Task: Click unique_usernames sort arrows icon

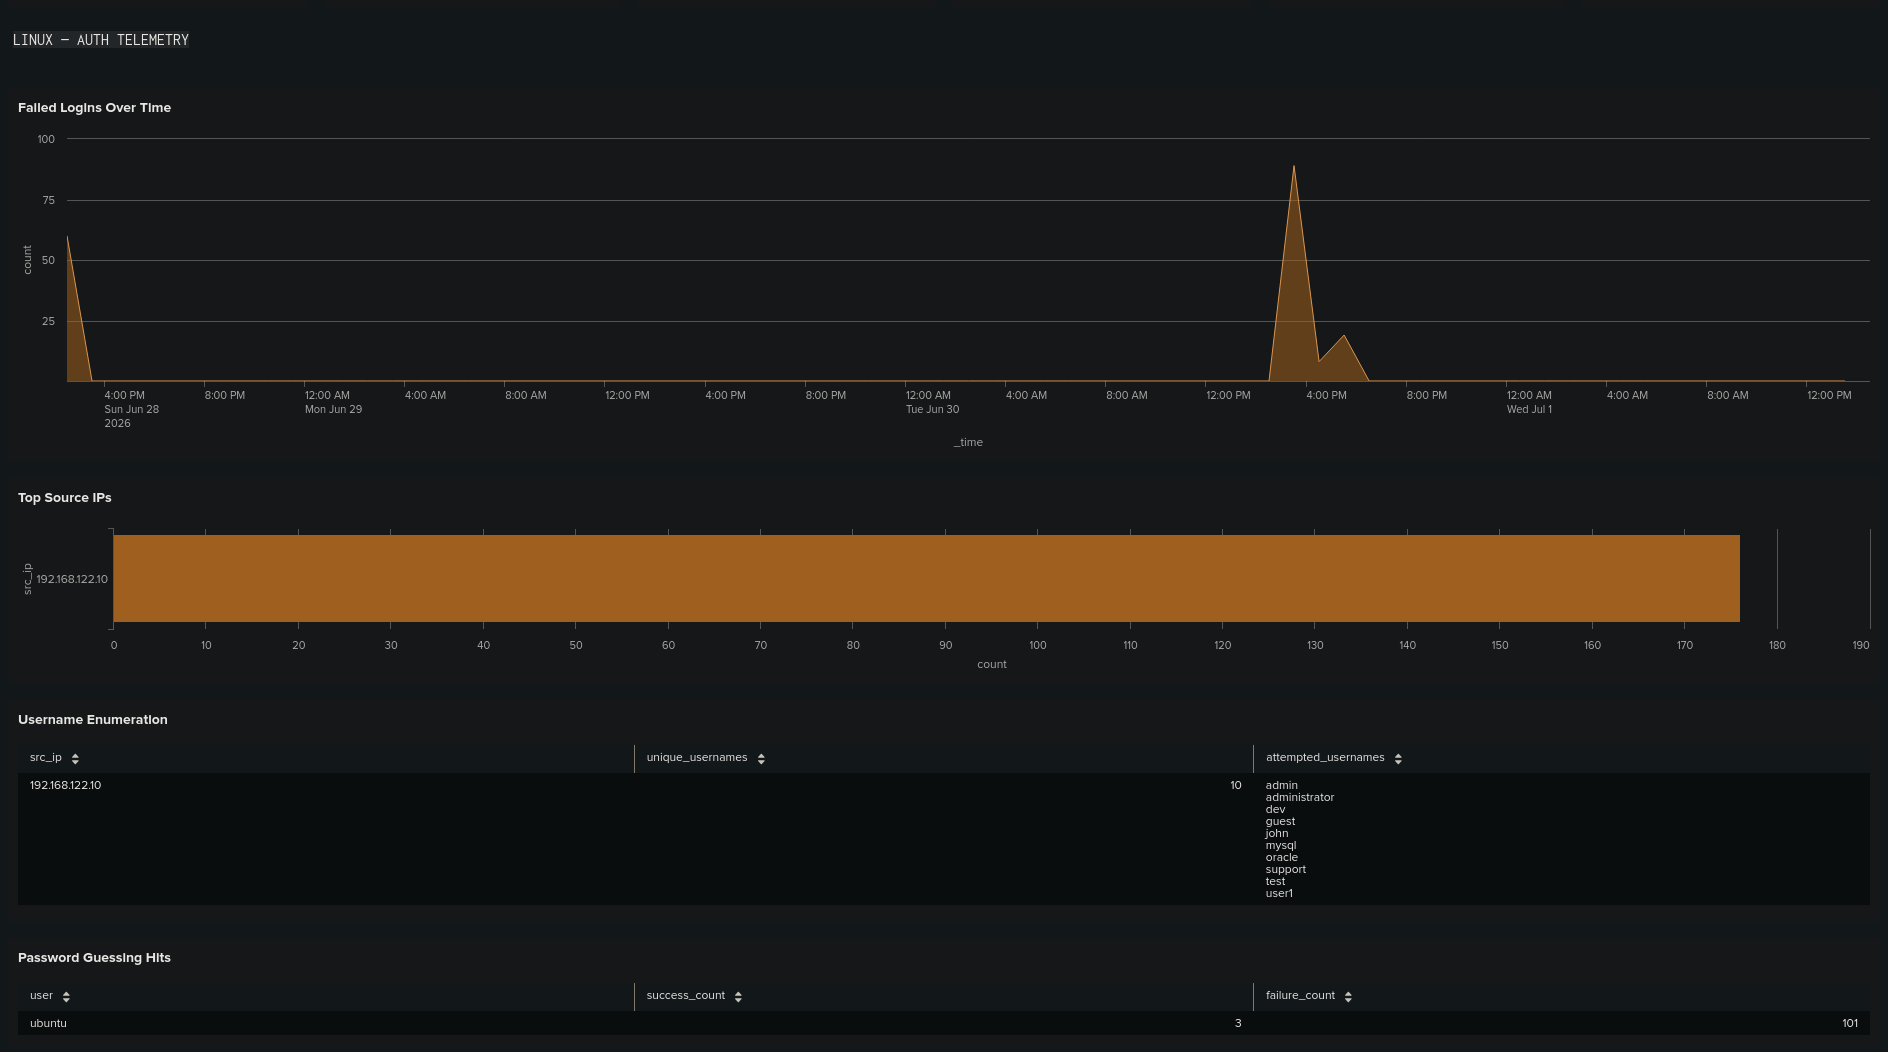Action: tap(761, 759)
